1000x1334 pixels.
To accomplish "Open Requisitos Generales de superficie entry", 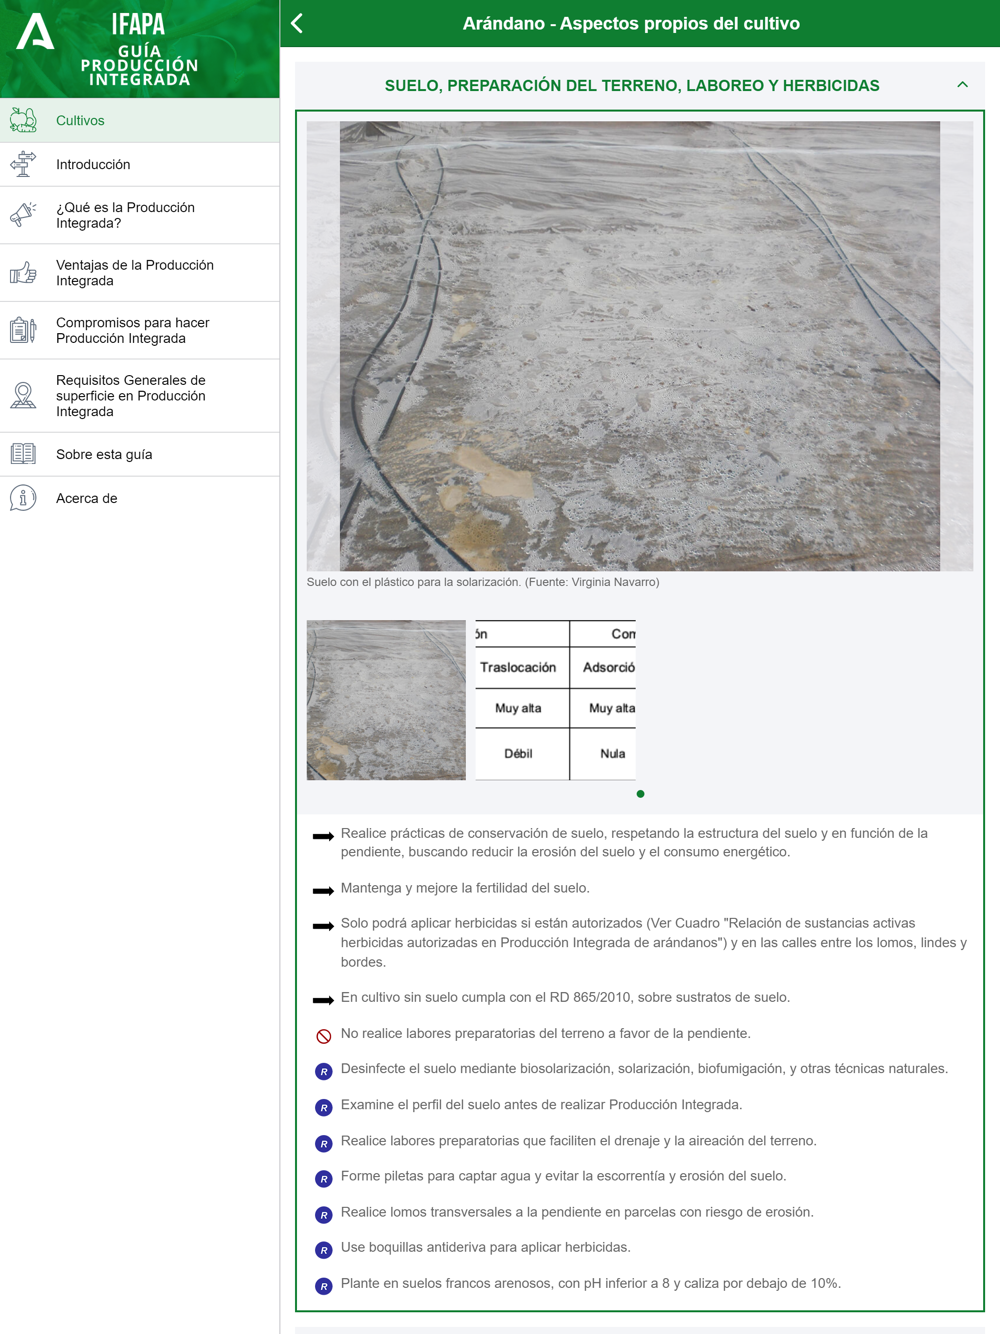I will (x=140, y=396).
